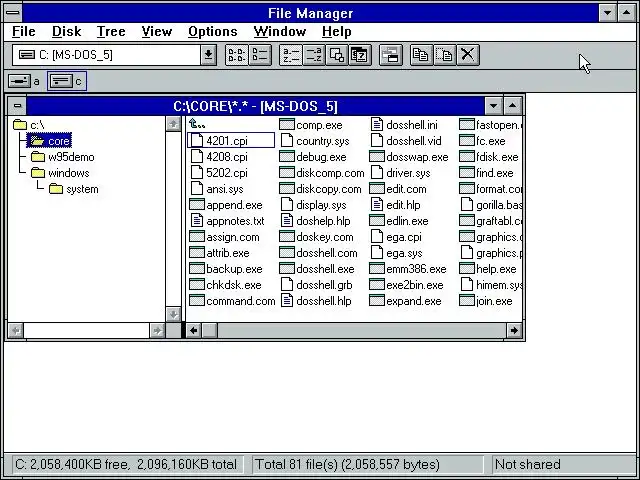The width and height of the screenshot is (640, 480).
Task: Click the view names only toolbar icon
Action: [237, 55]
